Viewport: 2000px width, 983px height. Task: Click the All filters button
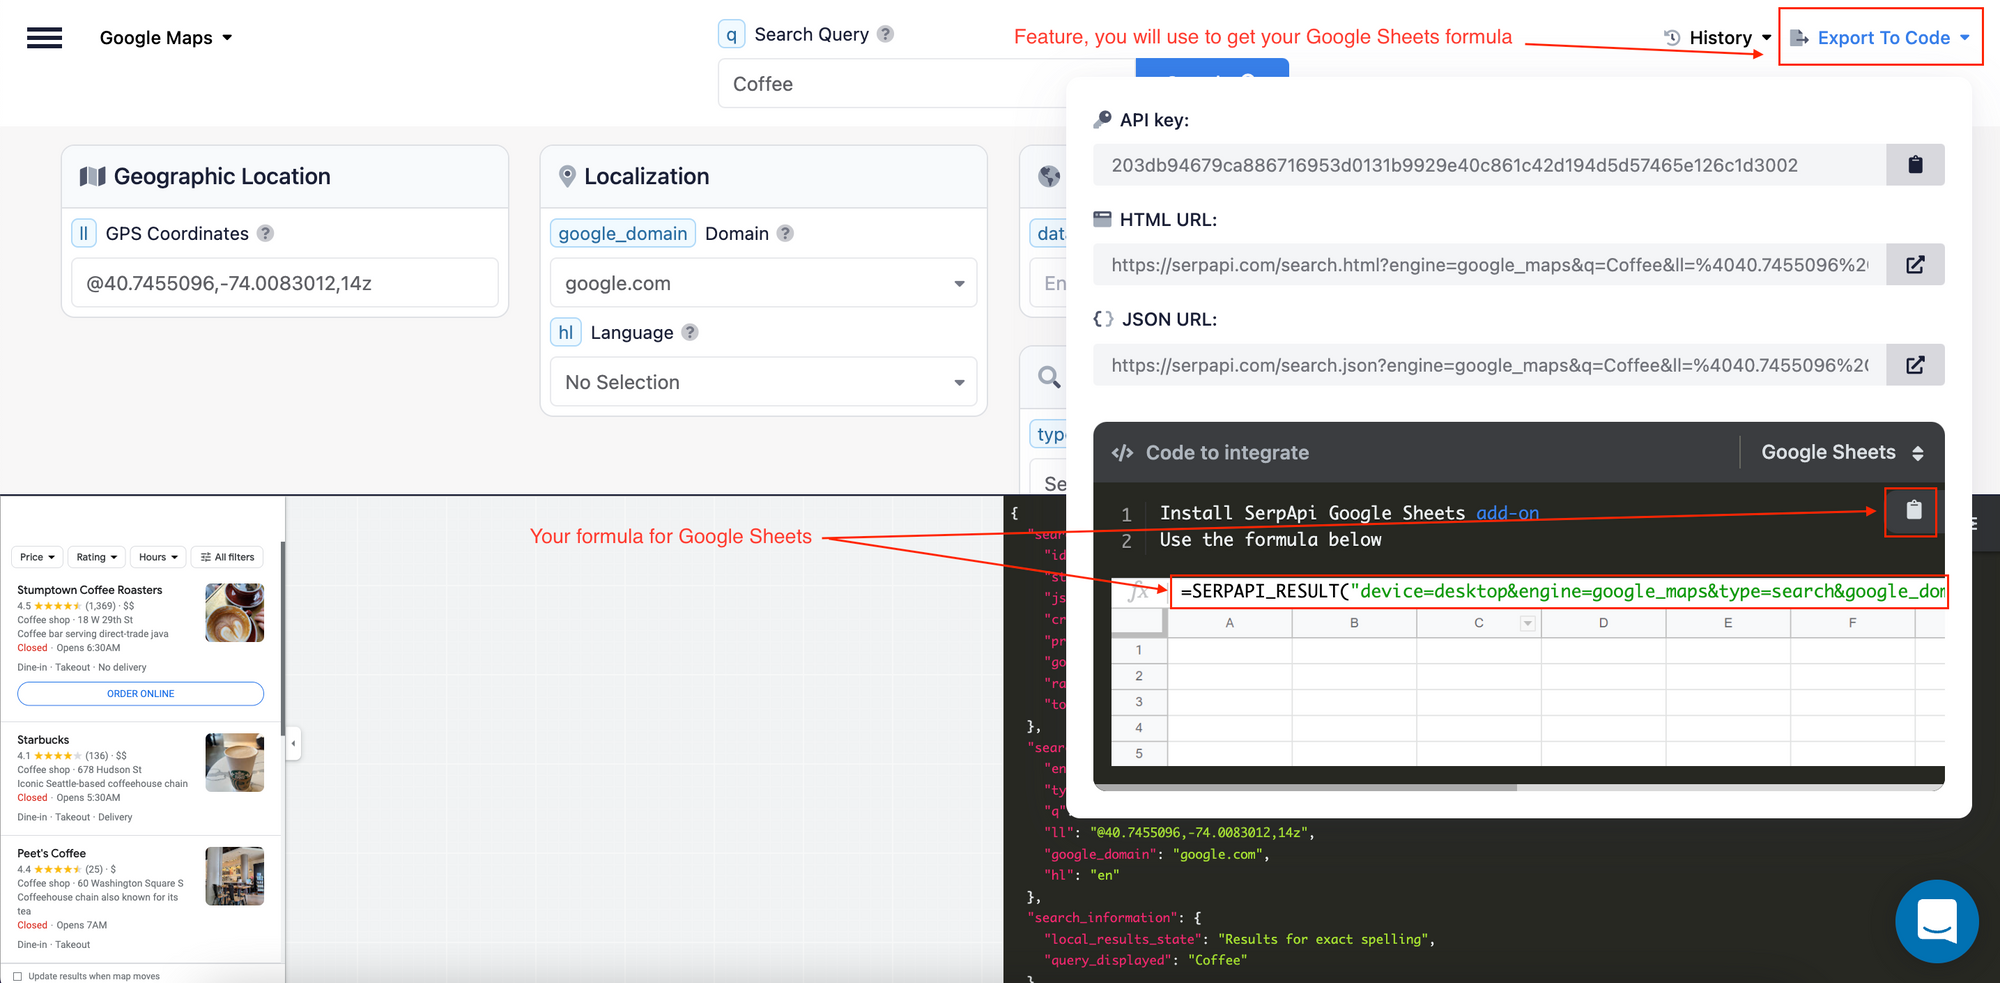point(227,557)
